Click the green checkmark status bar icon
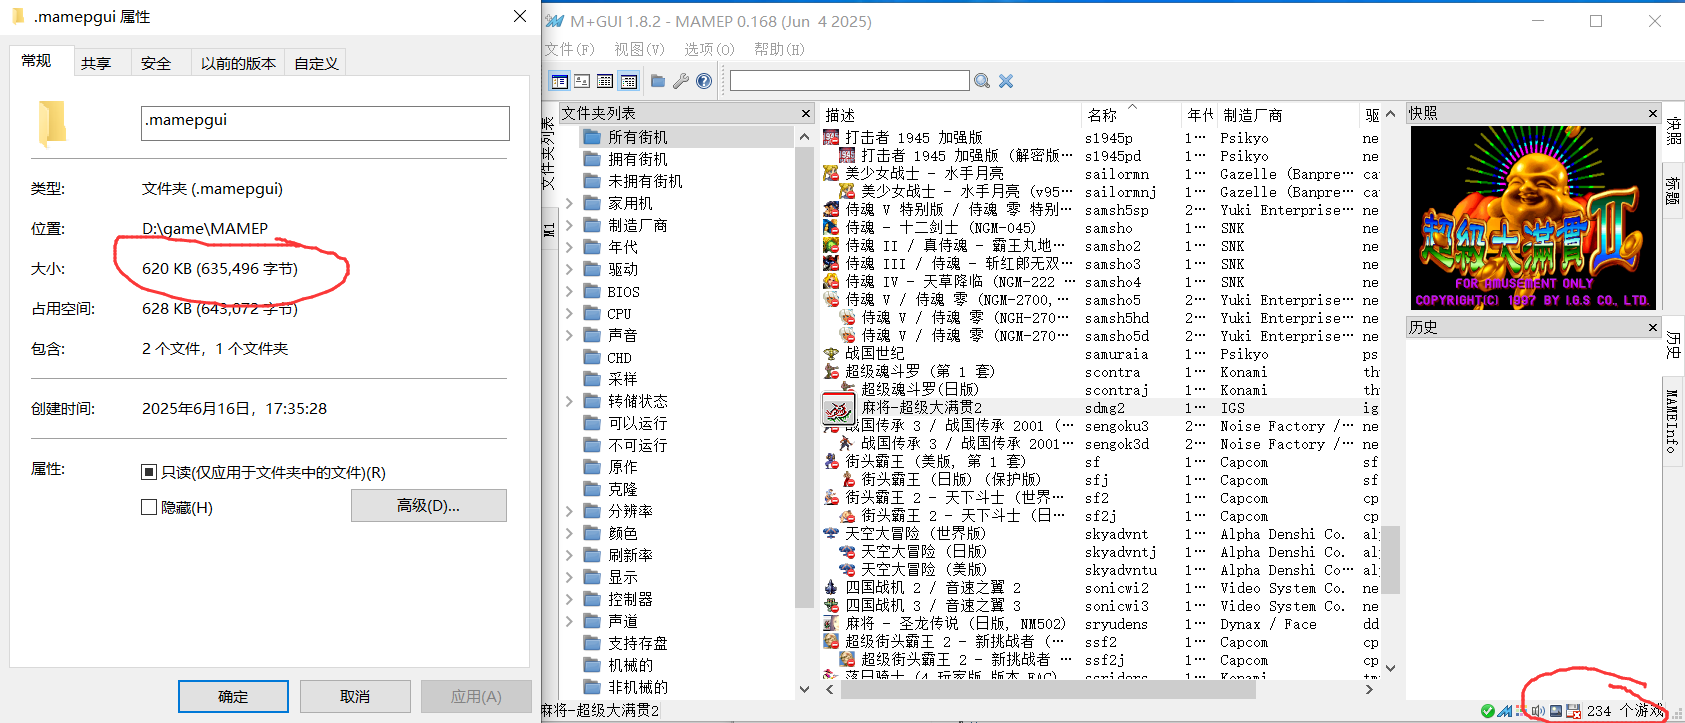 1488,711
